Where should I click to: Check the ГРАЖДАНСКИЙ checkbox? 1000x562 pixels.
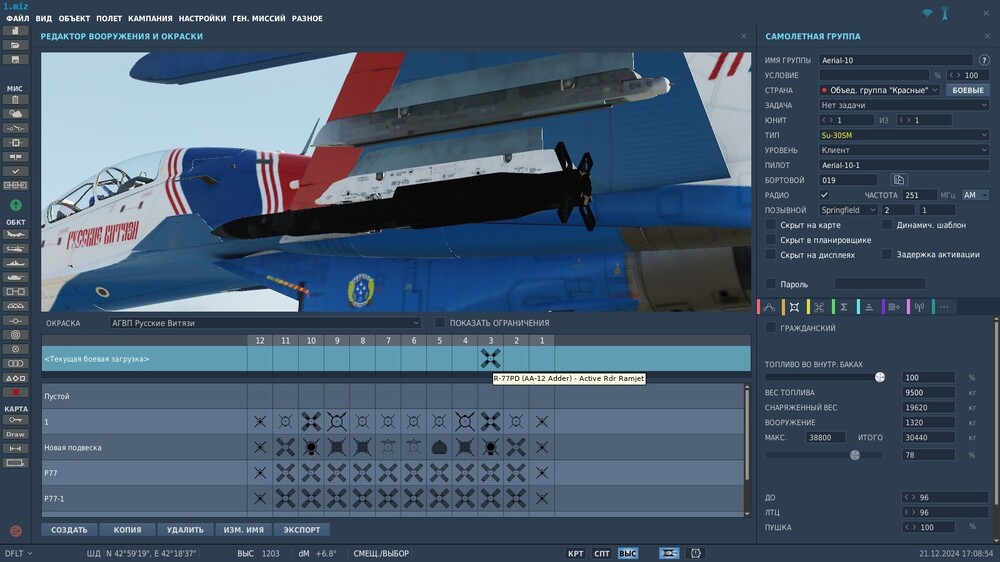click(771, 328)
